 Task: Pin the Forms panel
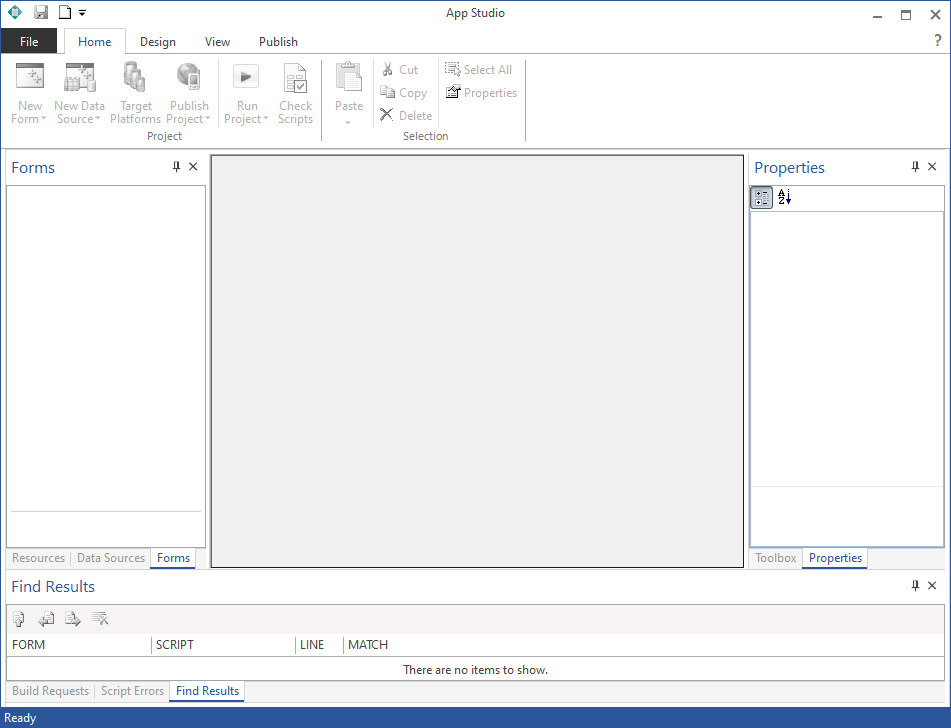click(x=176, y=166)
